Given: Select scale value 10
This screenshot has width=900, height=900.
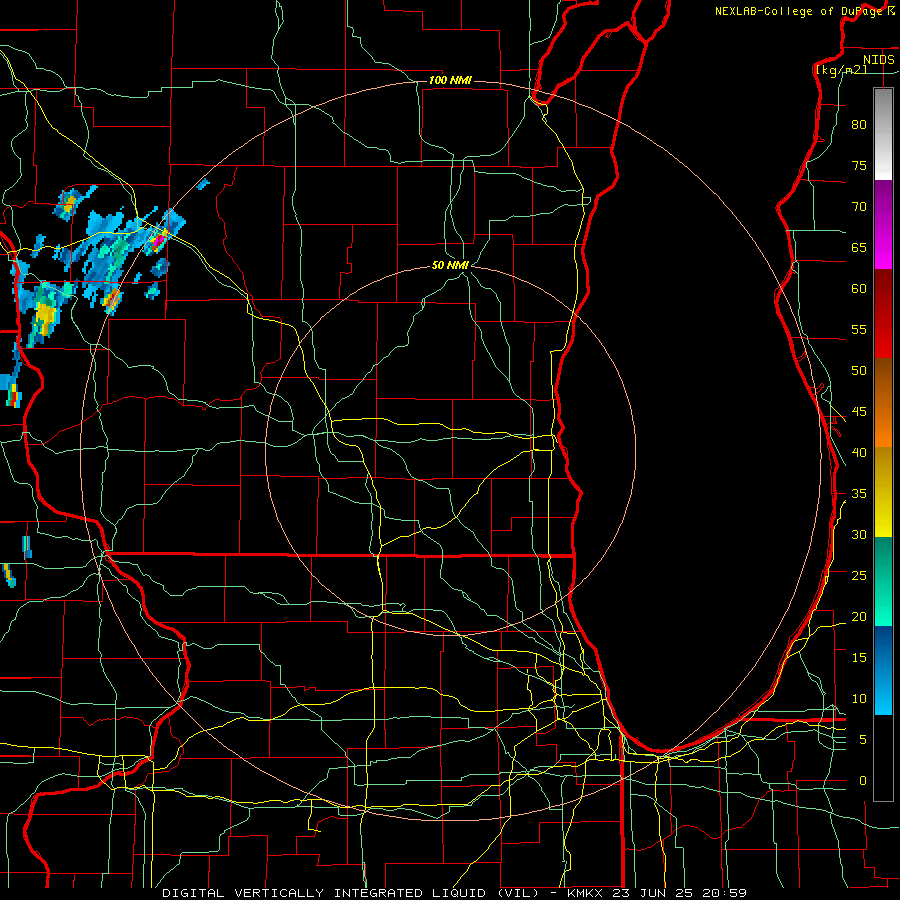Looking at the screenshot, I should pyautogui.click(x=859, y=699).
